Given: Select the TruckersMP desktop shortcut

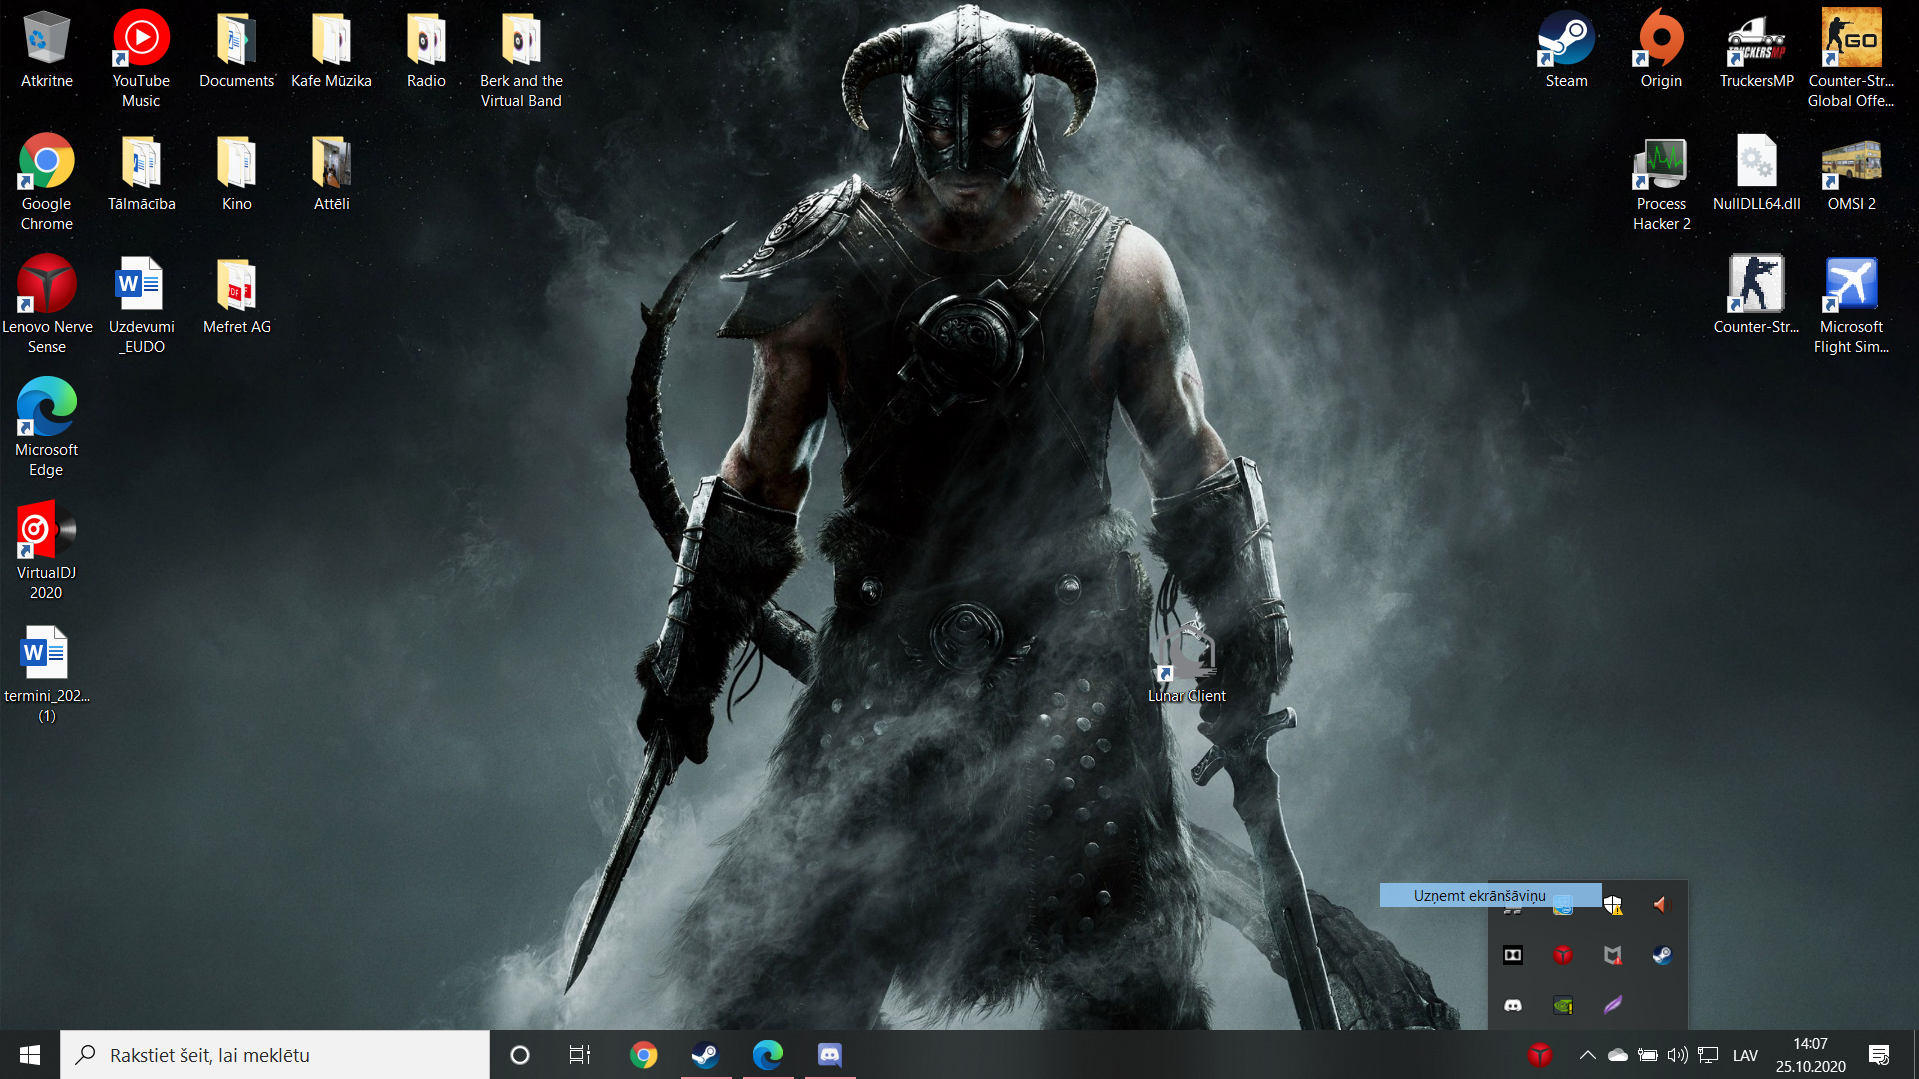Looking at the screenshot, I should 1756,50.
